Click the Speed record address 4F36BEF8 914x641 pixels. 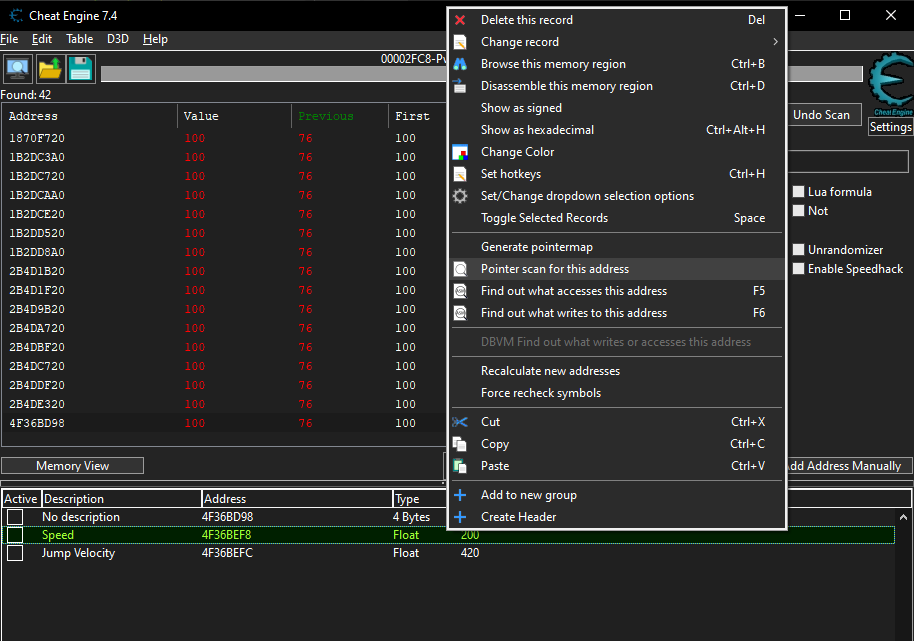tap(226, 535)
